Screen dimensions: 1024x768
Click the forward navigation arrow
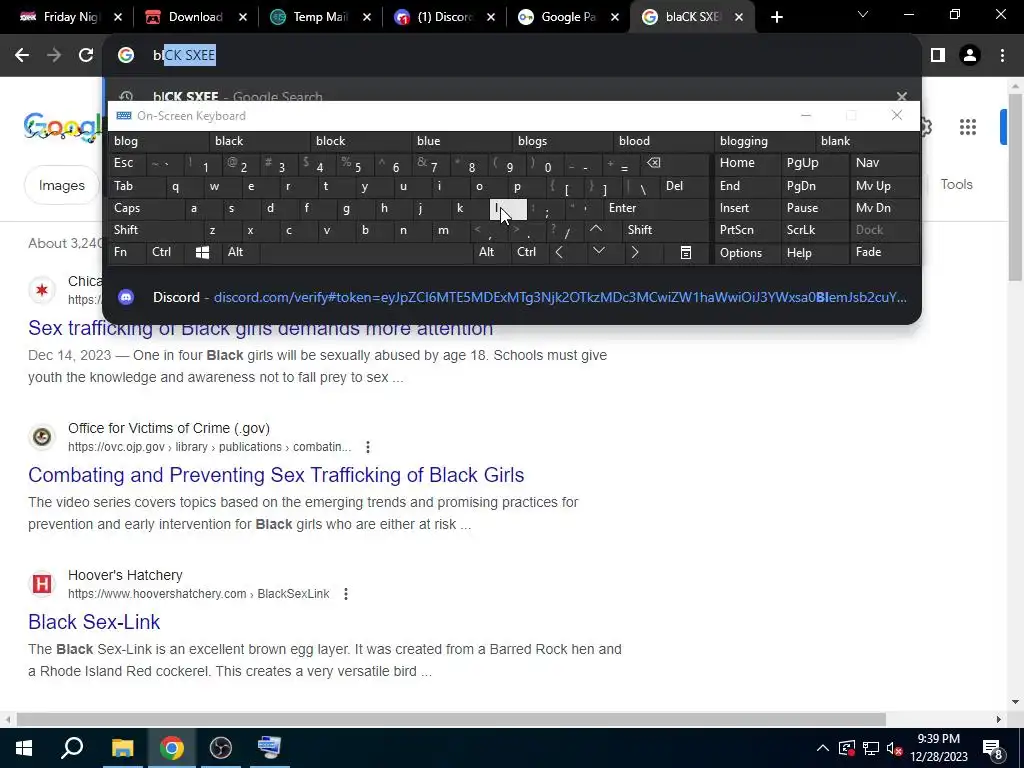point(54,56)
